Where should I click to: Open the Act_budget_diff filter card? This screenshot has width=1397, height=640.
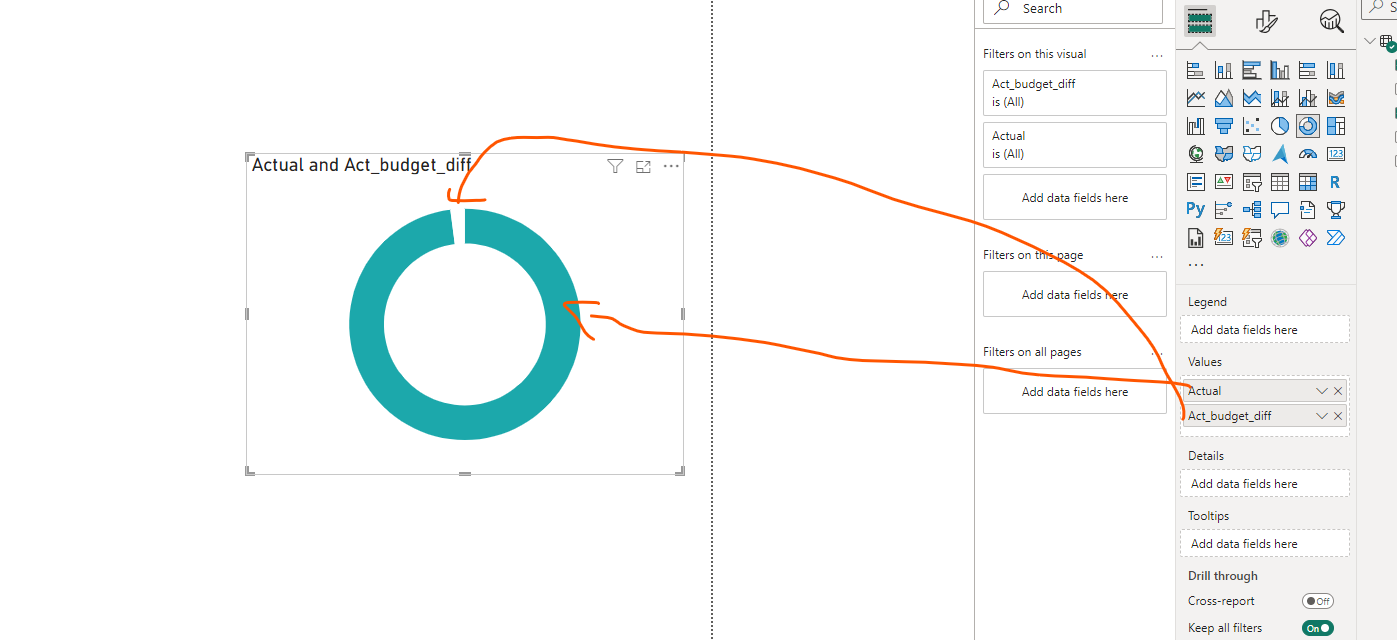(1075, 93)
